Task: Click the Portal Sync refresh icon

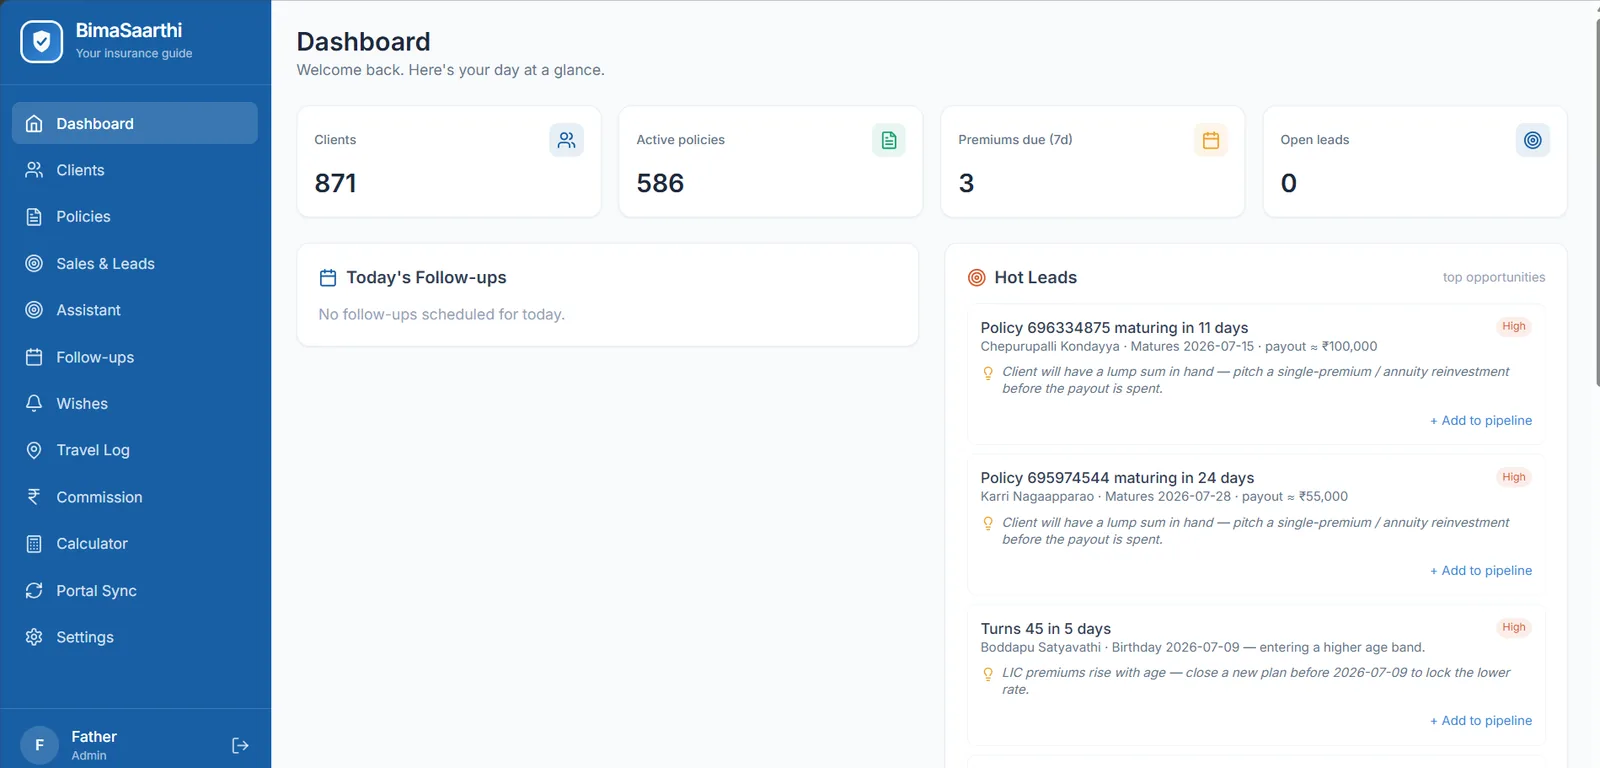Action: (34, 590)
